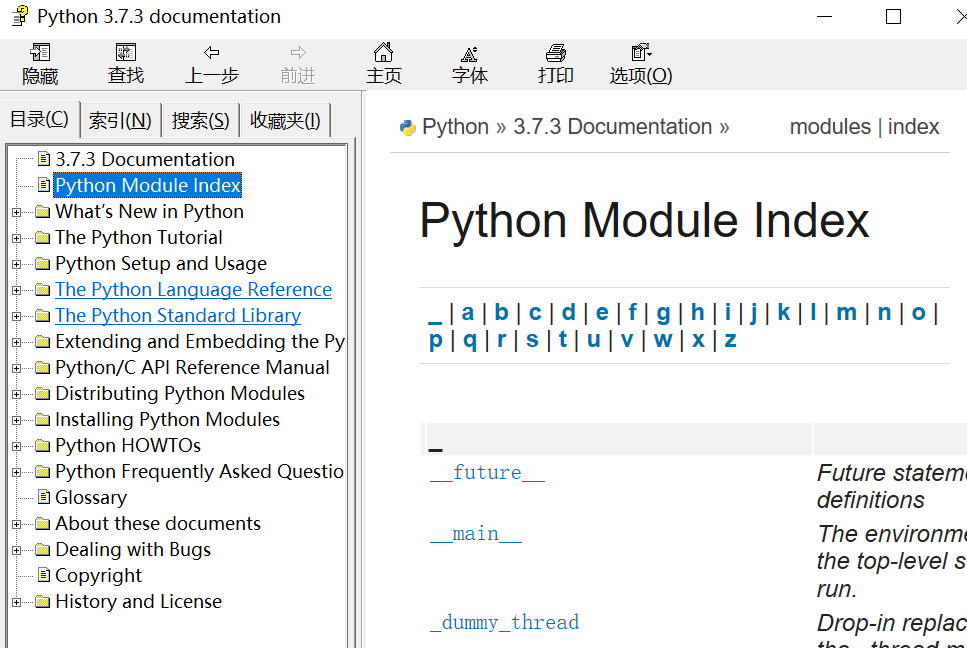
Task: Click the Find (查找) toolbar icon
Action: pos(126,64)
